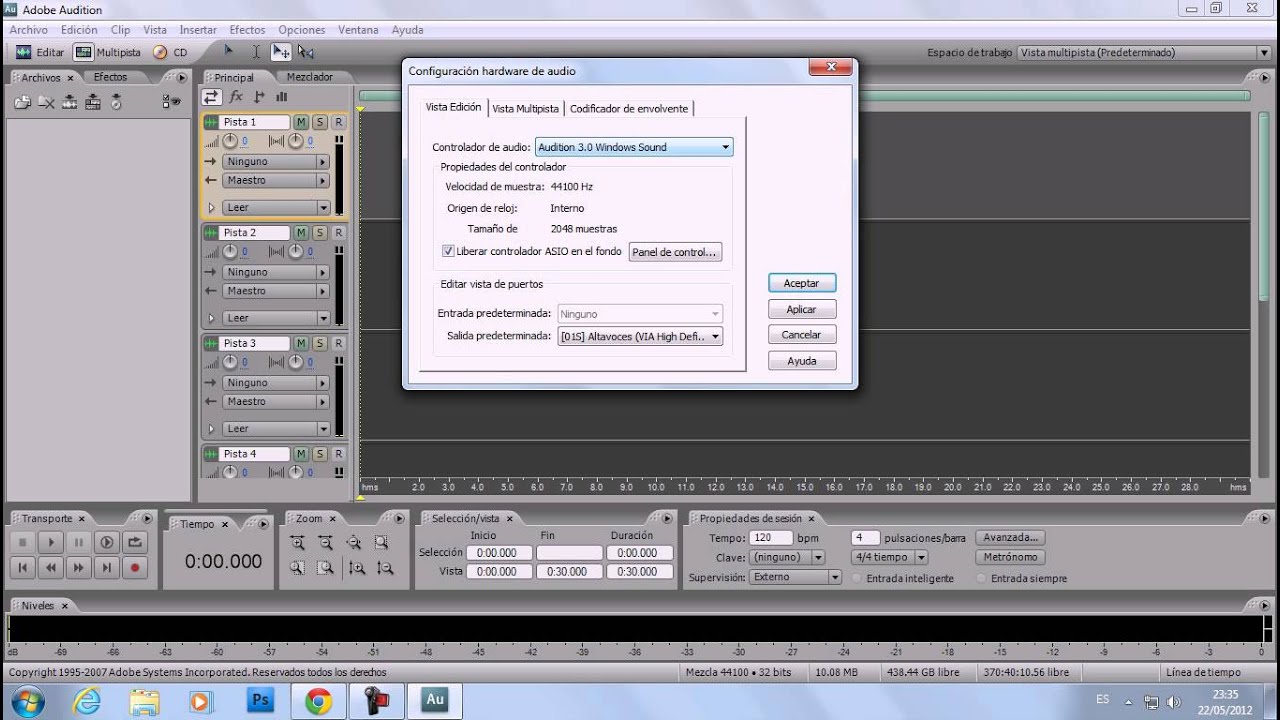Screen dimensions: 1280x720
Task: Switch to CD view
Action: [x=170, y=52]
